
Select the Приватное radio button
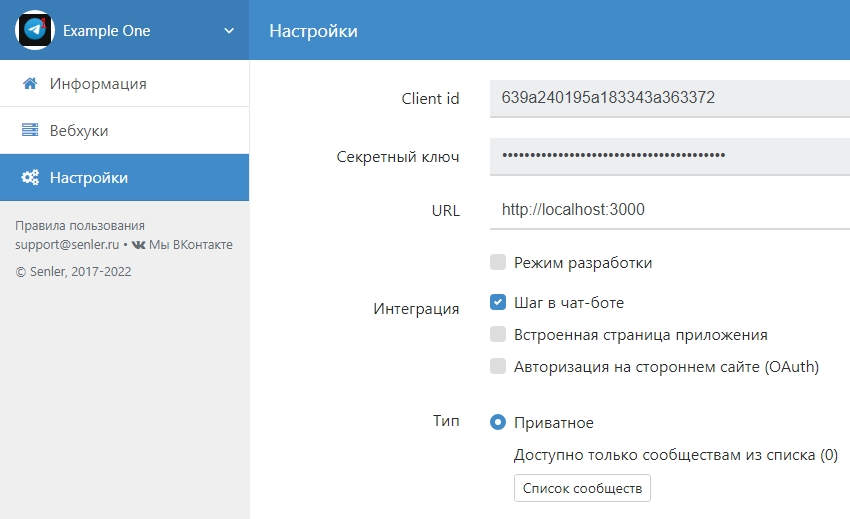click(x=498, y=423)
